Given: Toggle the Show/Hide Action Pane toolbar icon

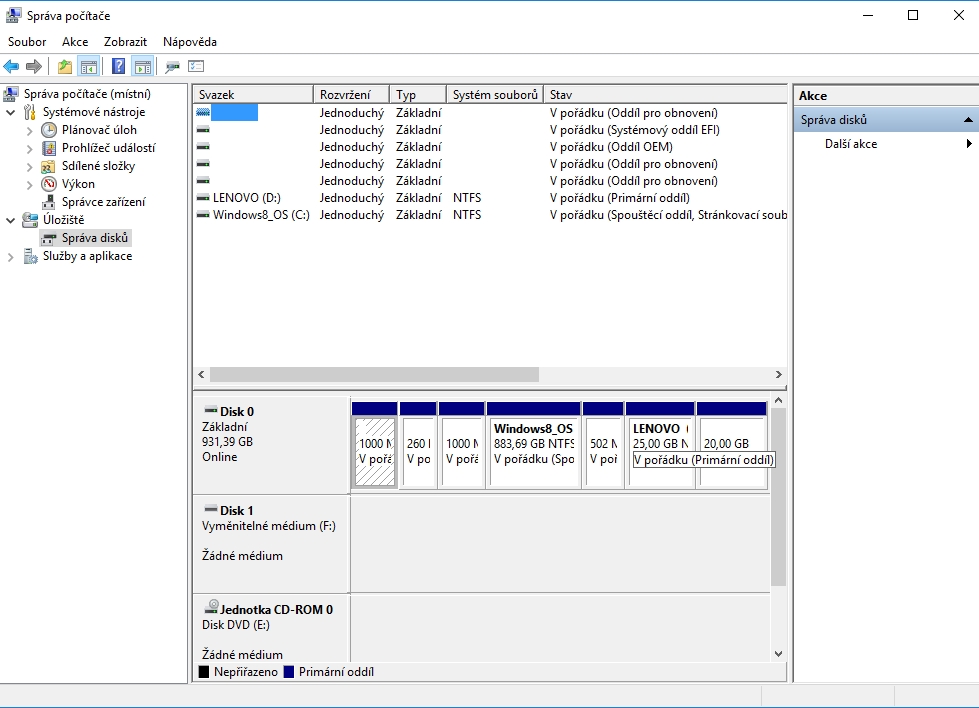Looking at the screenshot, I should click(143, 66).
